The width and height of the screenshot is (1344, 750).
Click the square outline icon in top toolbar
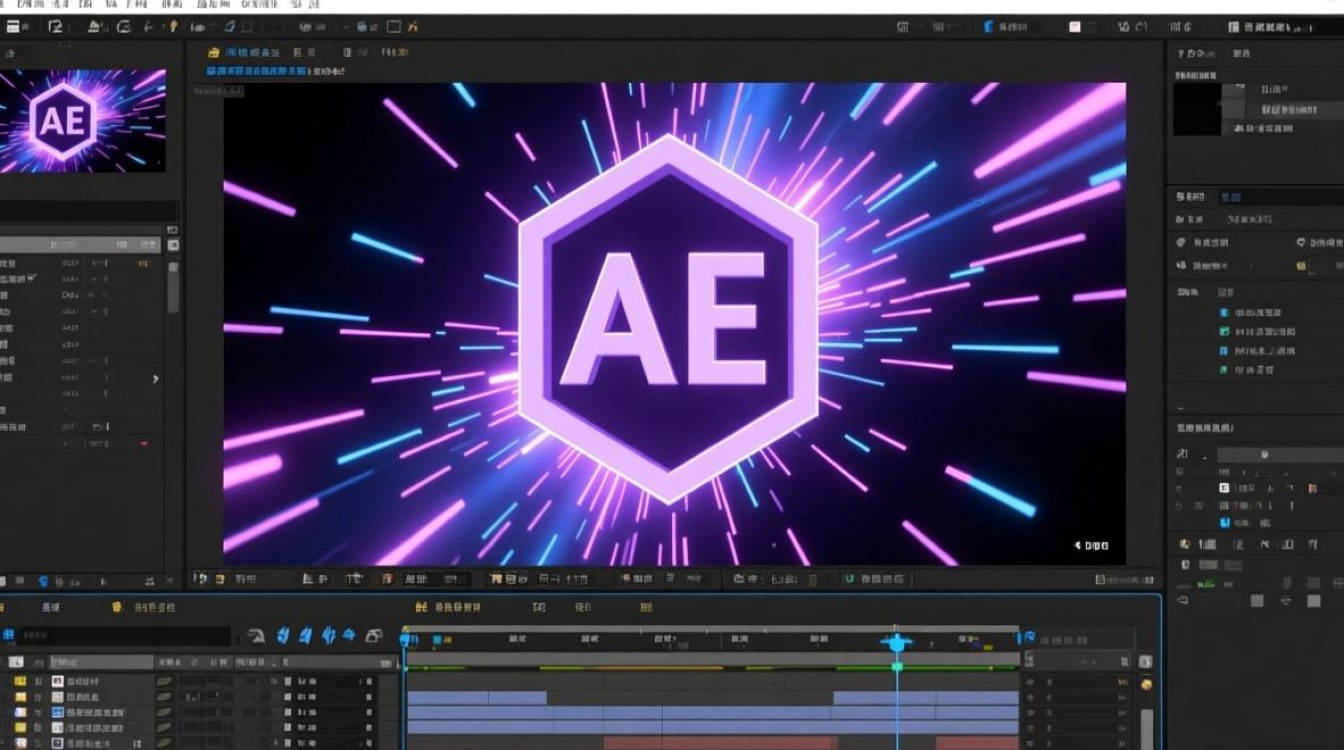tap(394, 27)
